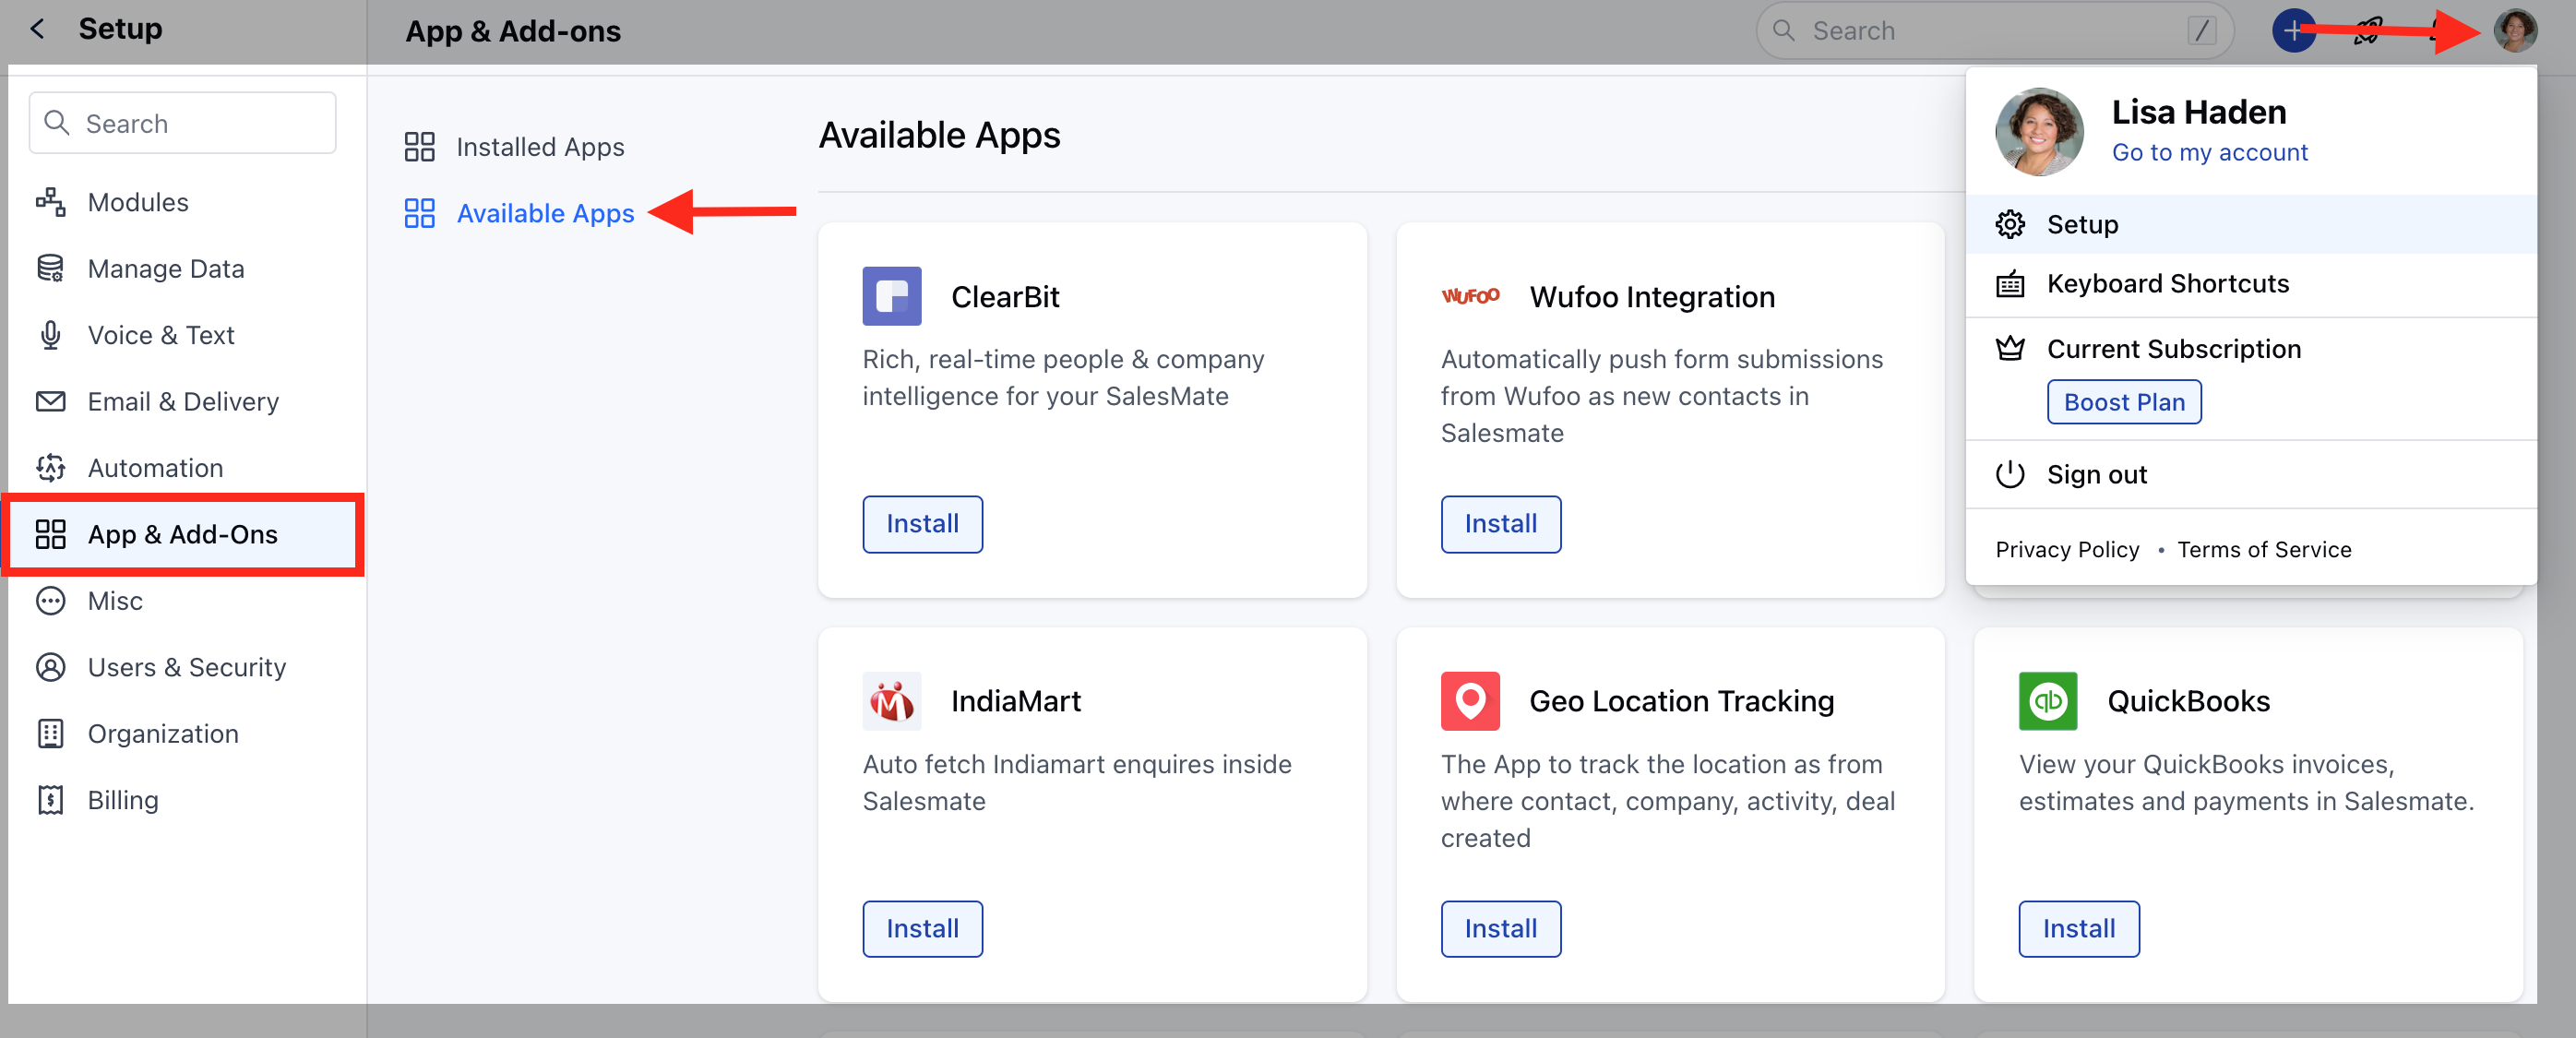
Task: Collapse Setup with the back chevron
Action: click(x=36, y=28)
